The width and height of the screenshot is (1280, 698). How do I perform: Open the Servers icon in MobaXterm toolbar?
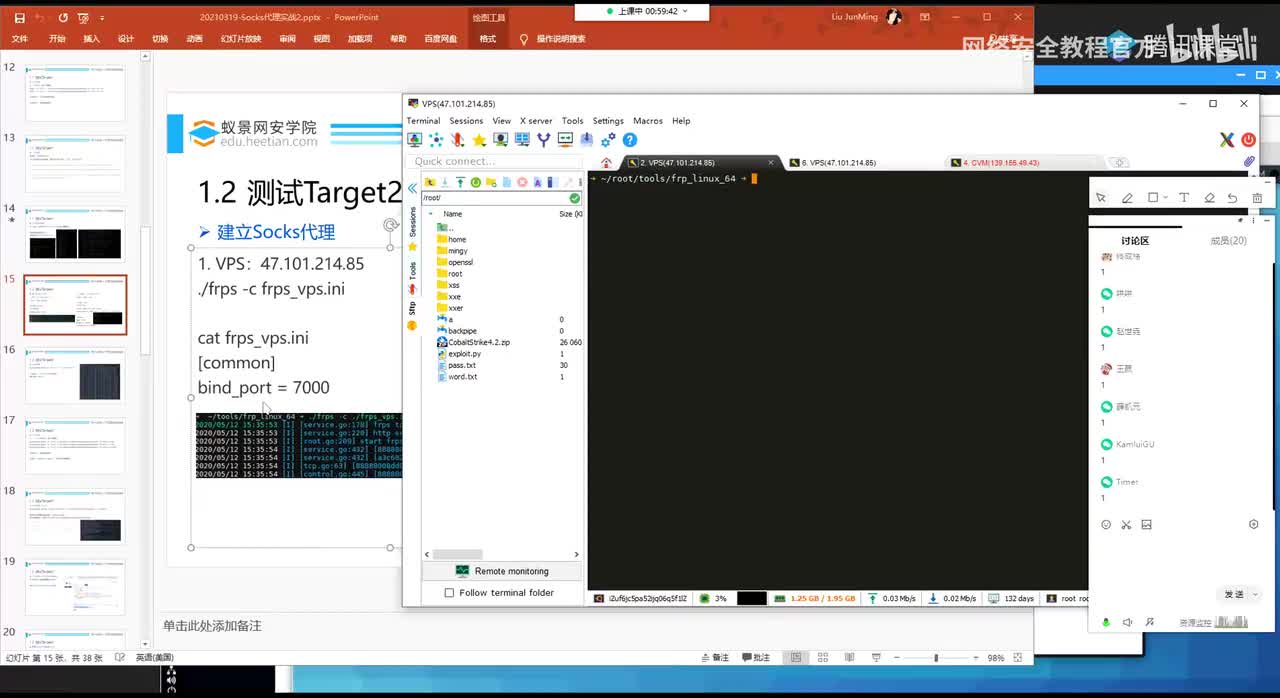coord(436,140)
